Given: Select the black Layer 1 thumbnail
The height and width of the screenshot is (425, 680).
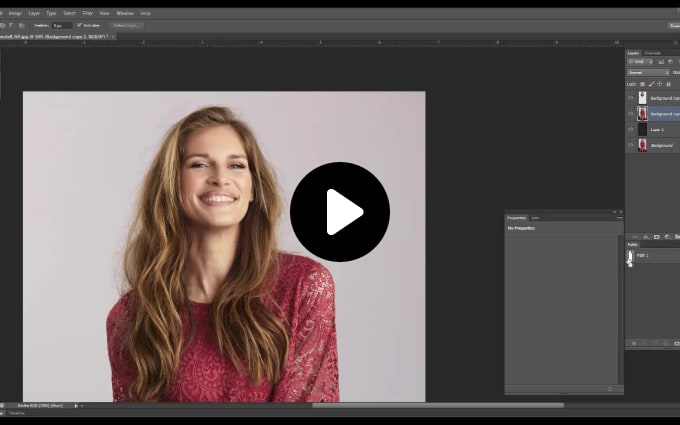Looking at the screenshot, I should 642,129.
